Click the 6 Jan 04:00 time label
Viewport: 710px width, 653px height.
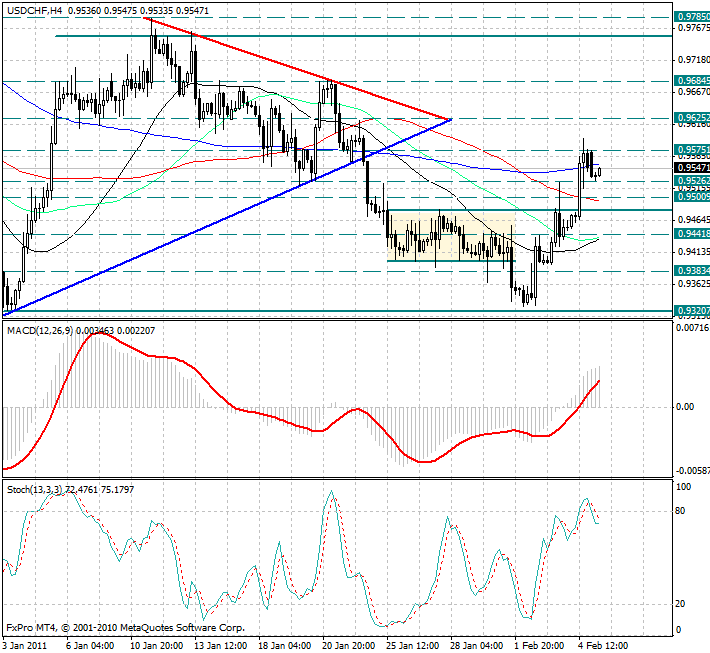click(90, 645)
